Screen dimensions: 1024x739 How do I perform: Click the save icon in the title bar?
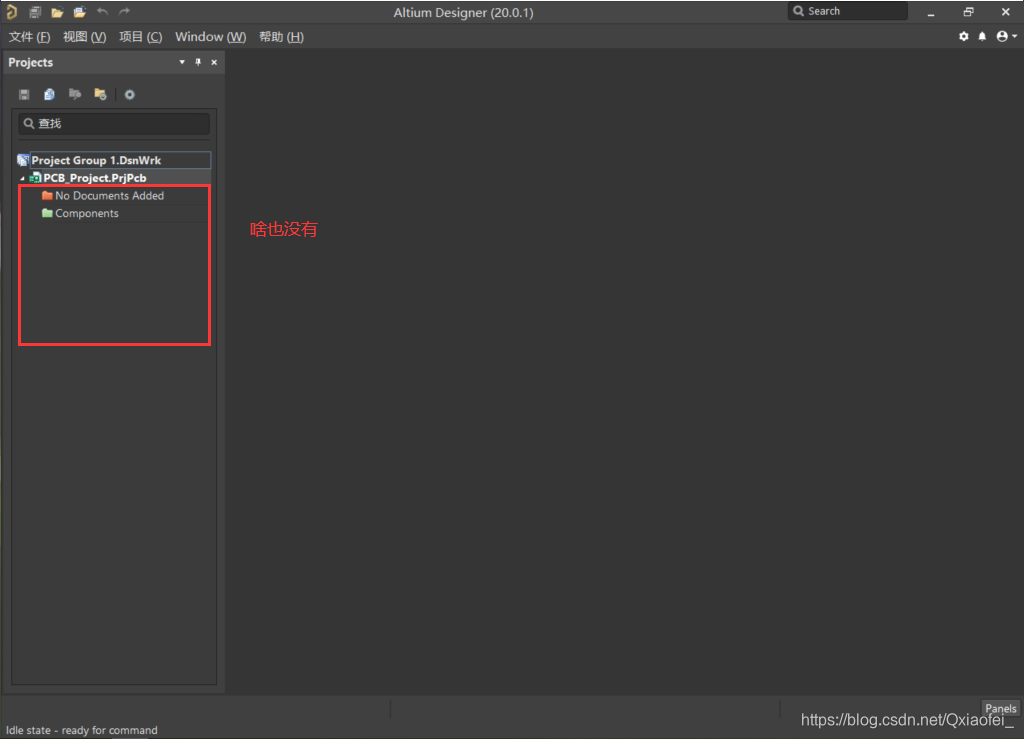point(35,12)
